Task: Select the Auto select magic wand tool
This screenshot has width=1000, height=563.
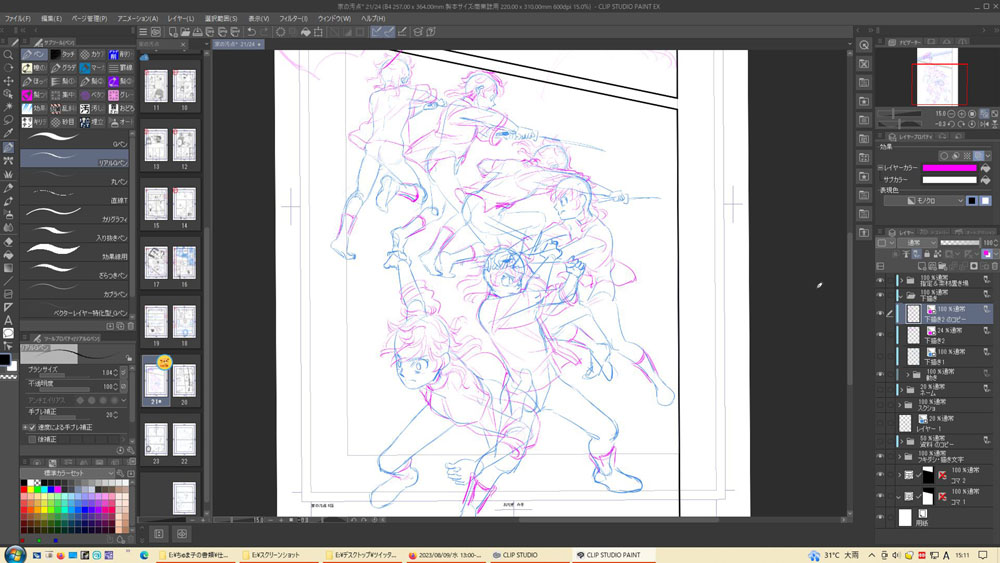Action: (x=8, y=106)
